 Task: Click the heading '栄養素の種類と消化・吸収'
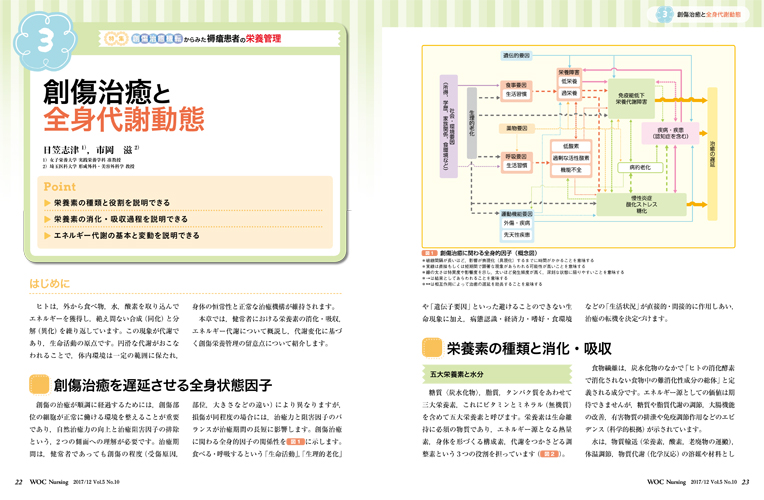click(x=529, y=348)
